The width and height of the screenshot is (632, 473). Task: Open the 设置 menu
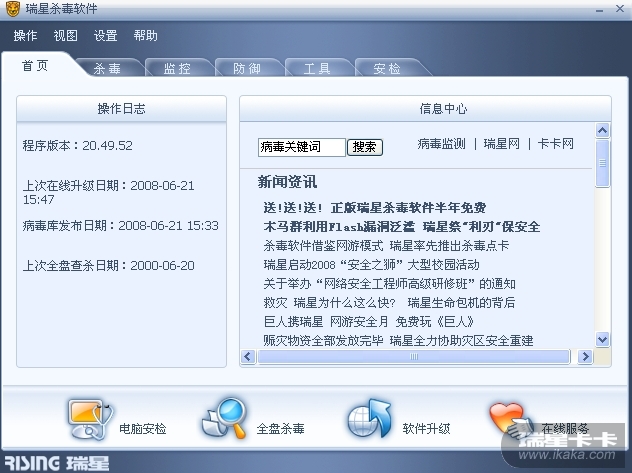click(106, 35)
